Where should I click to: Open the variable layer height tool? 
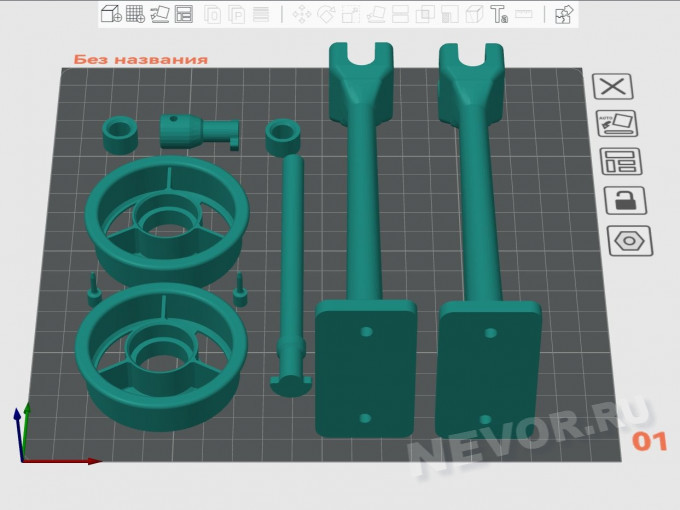click(261, 14)
